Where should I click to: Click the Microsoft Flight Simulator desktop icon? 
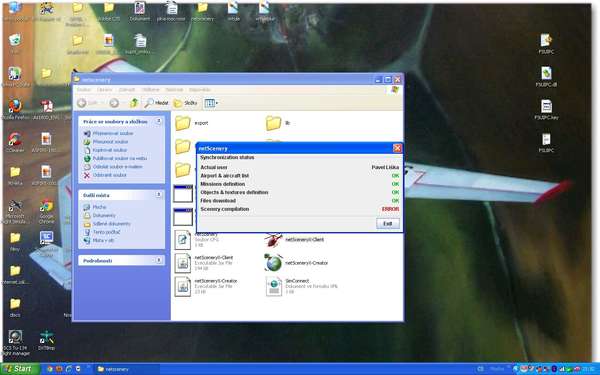(15, 212)
